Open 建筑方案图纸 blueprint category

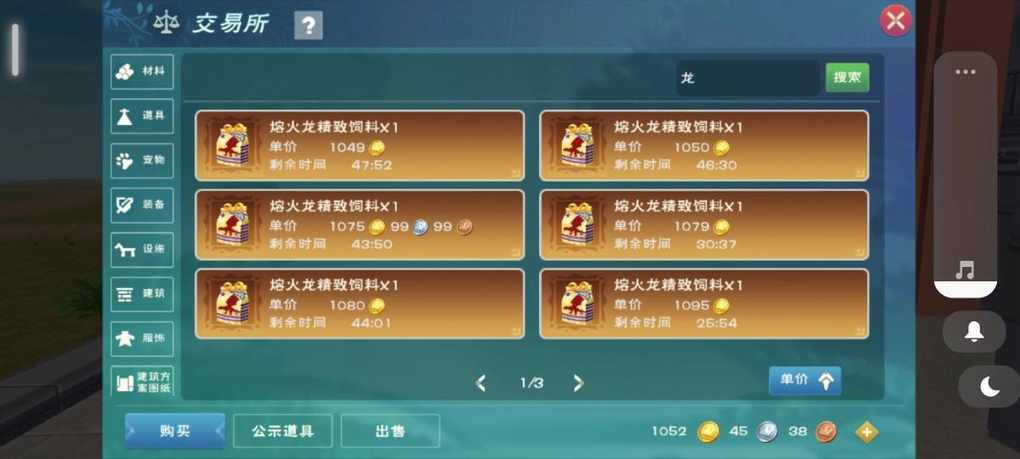click(x=142, y=382)
